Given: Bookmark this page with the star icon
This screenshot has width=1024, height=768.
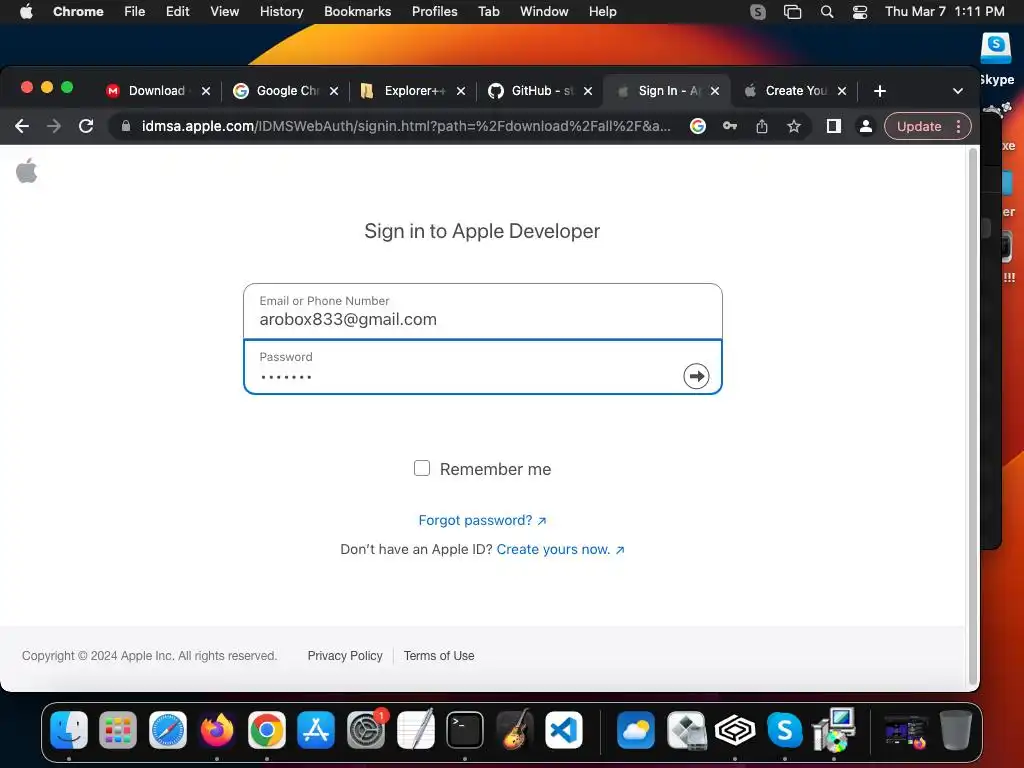Looking at the screenshot, I should pos(793,126).
